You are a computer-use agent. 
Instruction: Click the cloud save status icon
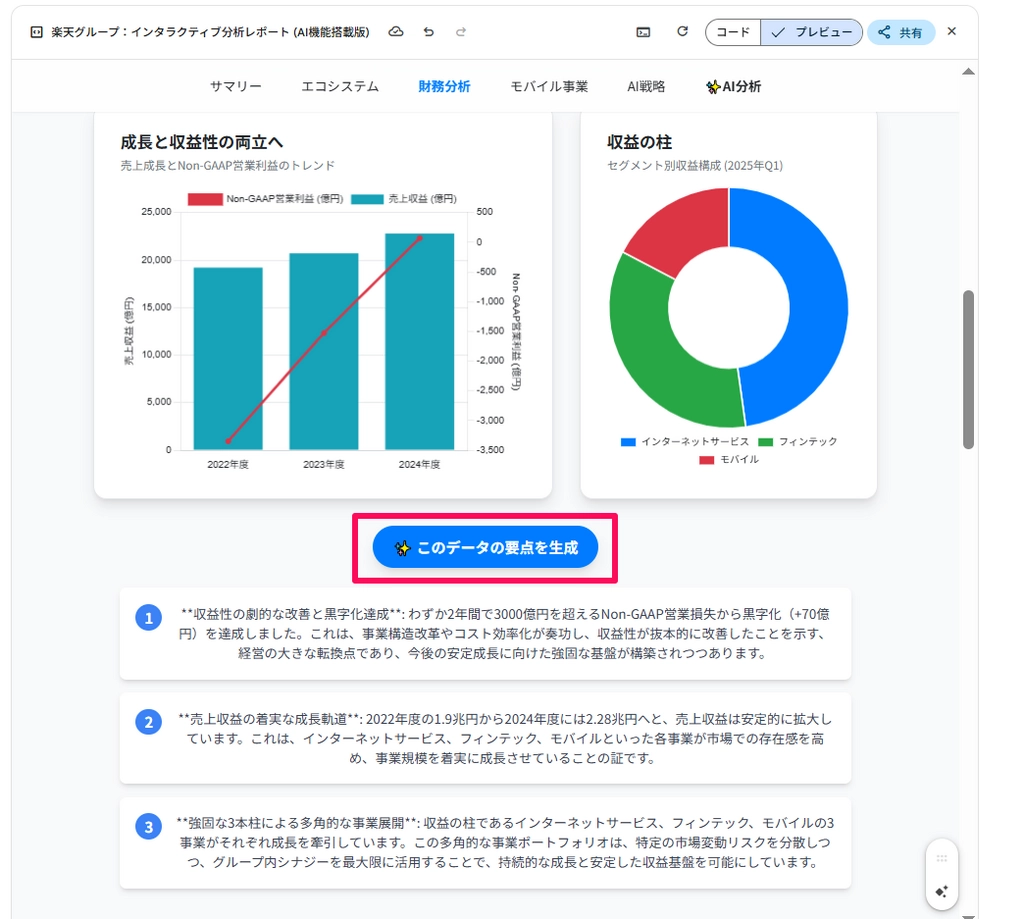click(396, 31)
